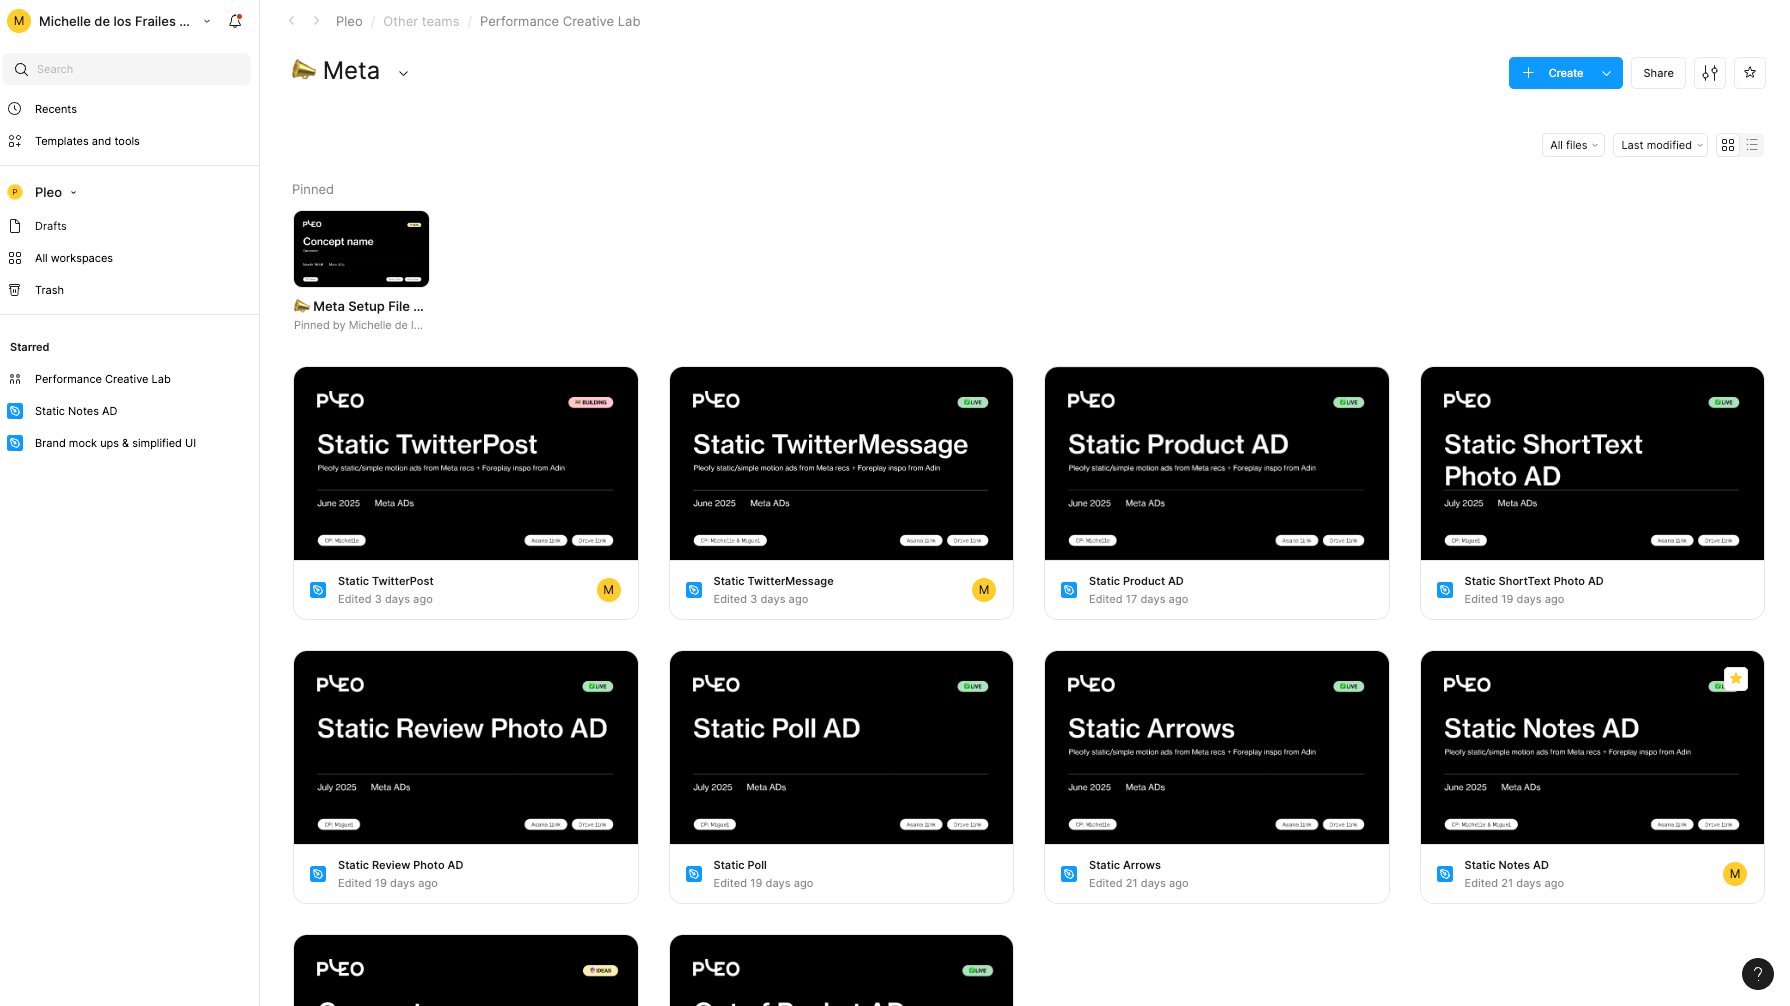Open the Static Product AD thumbnail
The width and height of the screenshot is (1790, 1006).
pos(1216,463)
